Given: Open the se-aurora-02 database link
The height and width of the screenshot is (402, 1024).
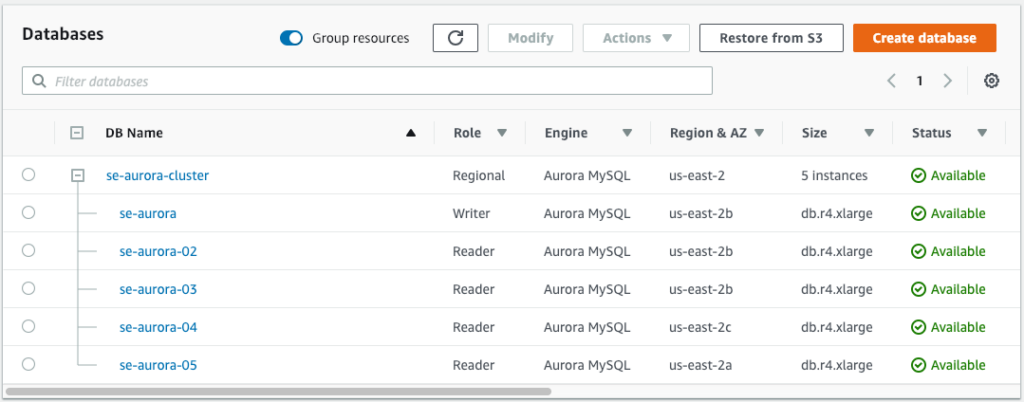Looking at the screenshot, I should [x=158, y=251].
